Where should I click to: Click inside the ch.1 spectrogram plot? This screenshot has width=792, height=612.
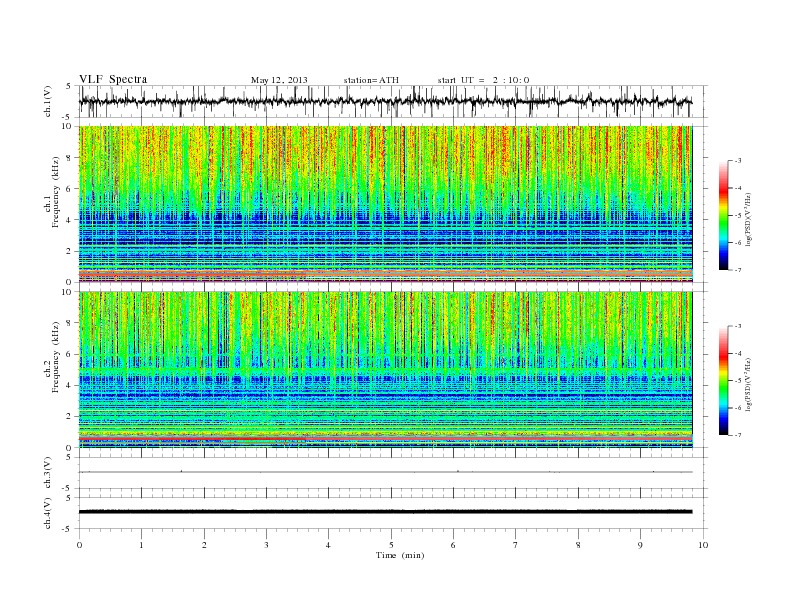(385, 204)
